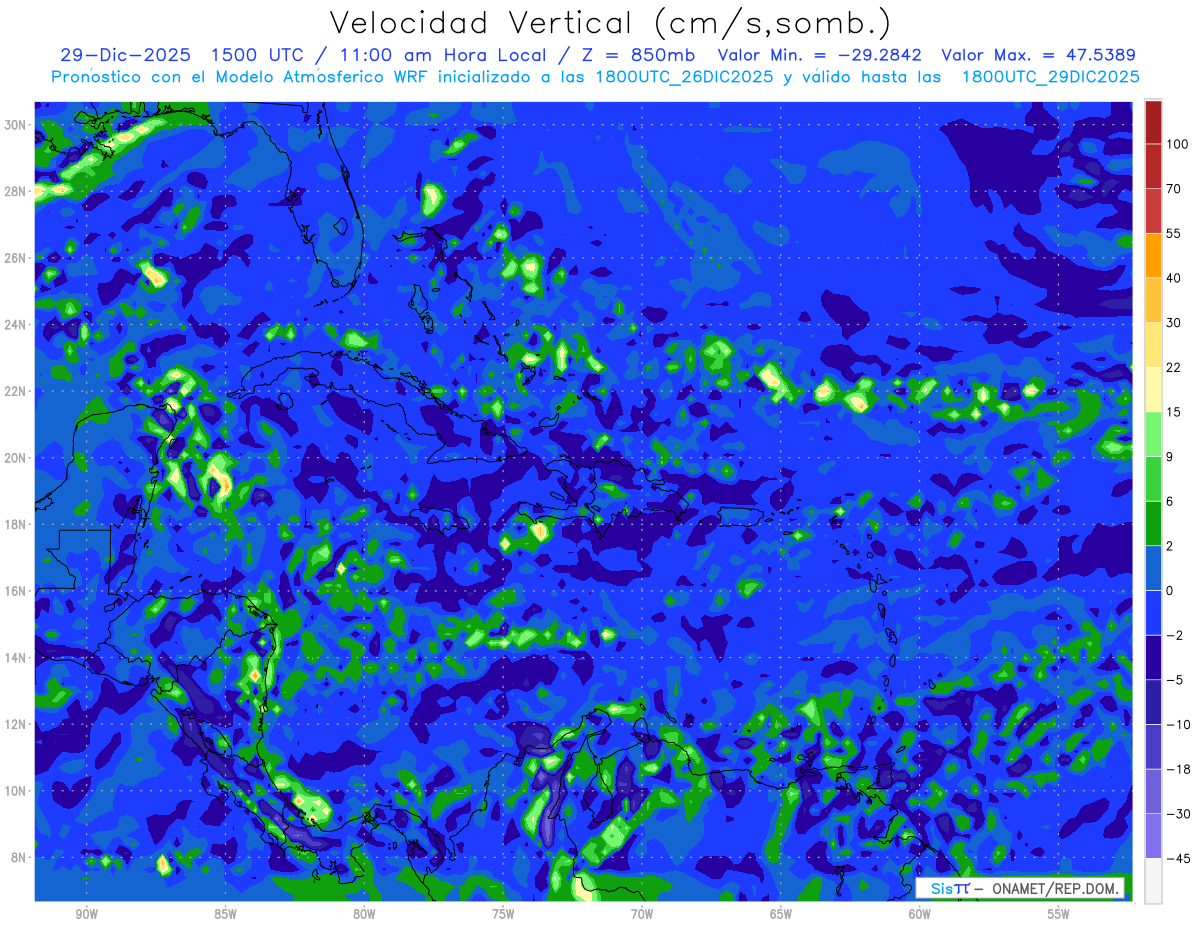Click the SisTT ONAMET/REP.DOM. label box

(1021, 888)
